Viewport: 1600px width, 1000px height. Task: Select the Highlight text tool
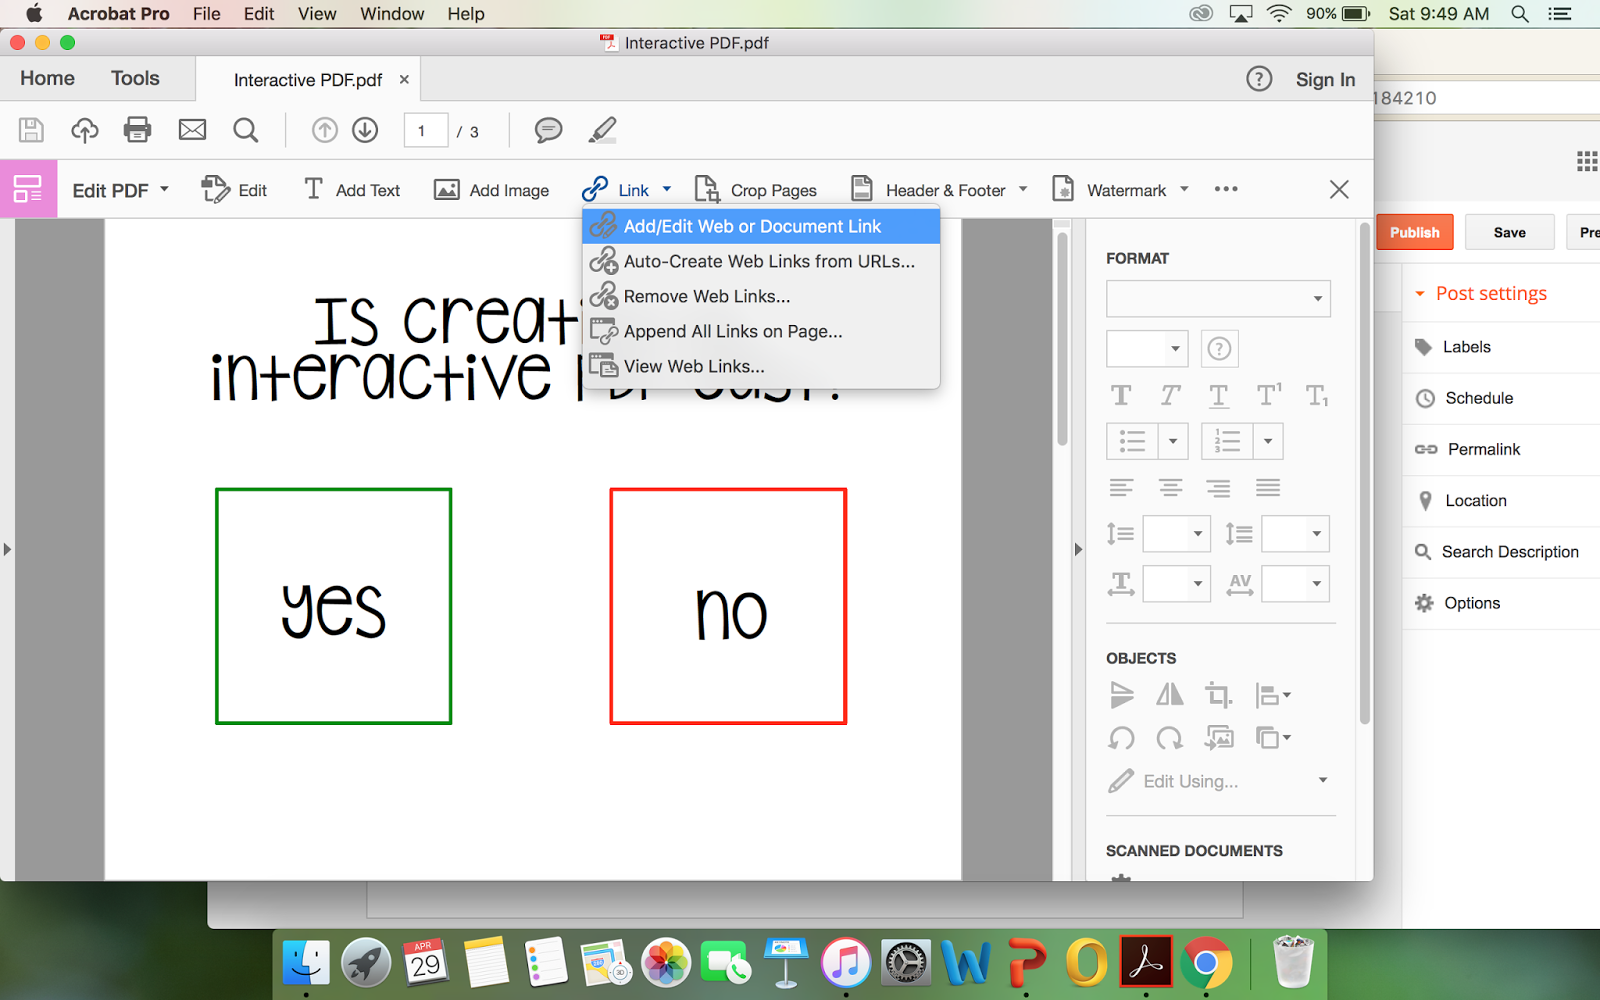click(602, 130)
